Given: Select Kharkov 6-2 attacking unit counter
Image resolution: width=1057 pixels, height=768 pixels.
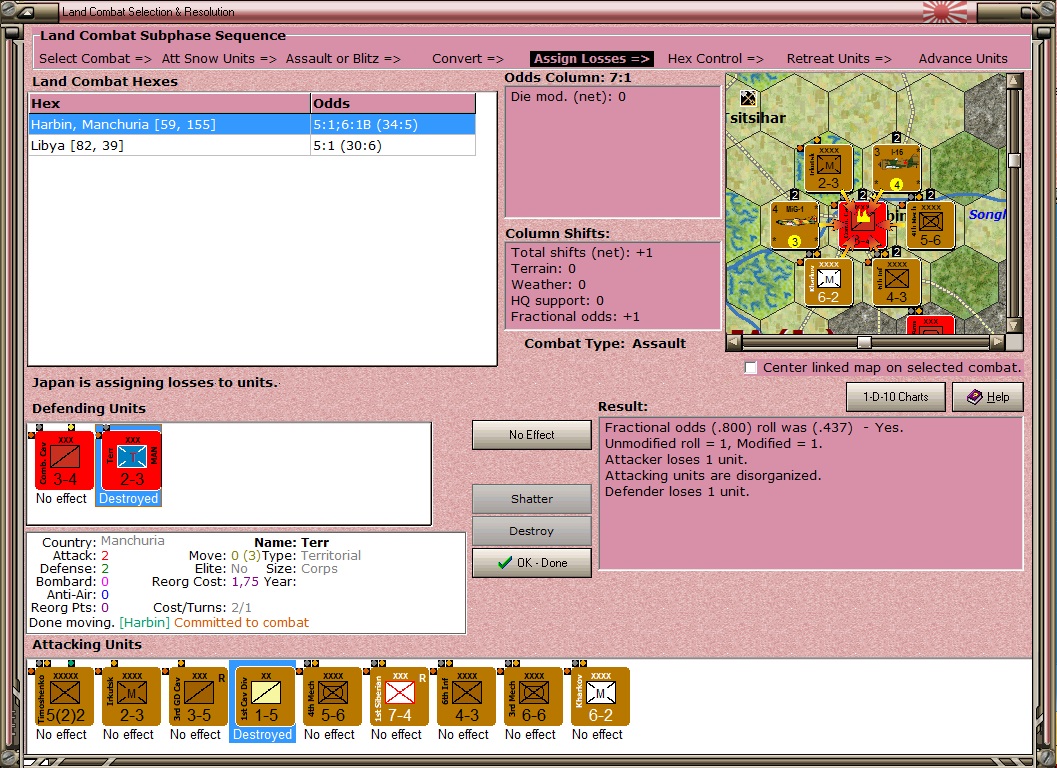Looking at the screenshot, I should [600, 697].
